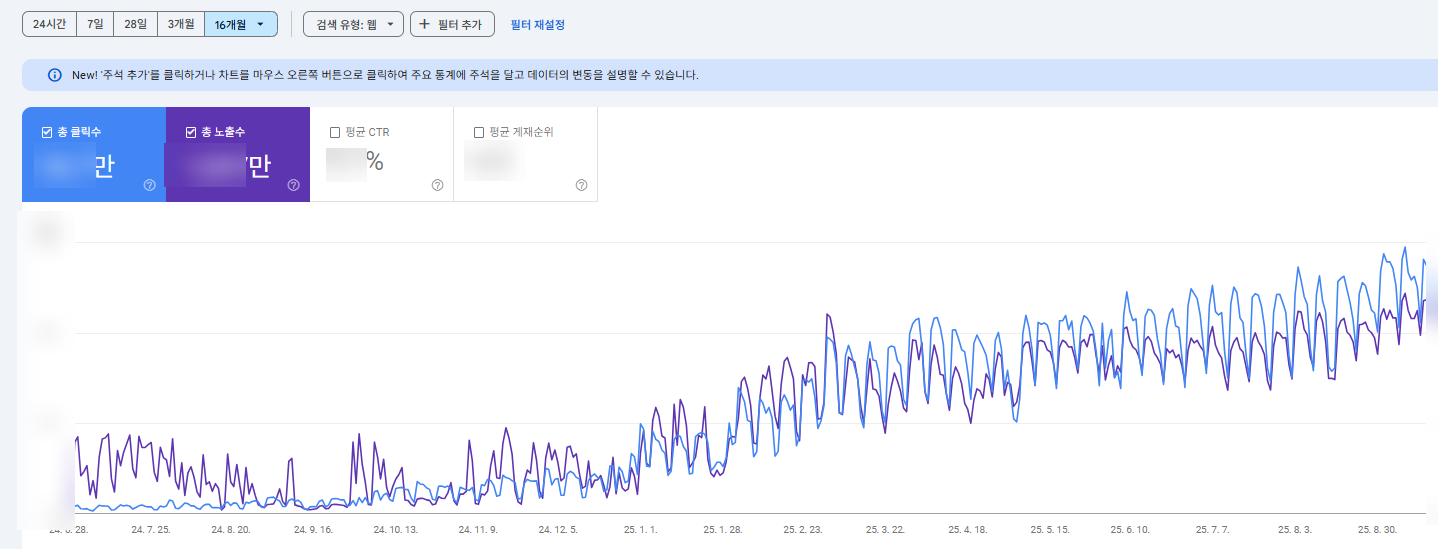Click the 24. 9. 16. date label on axis
This screenshot has height=549, width=1438.
click(312, 529)
